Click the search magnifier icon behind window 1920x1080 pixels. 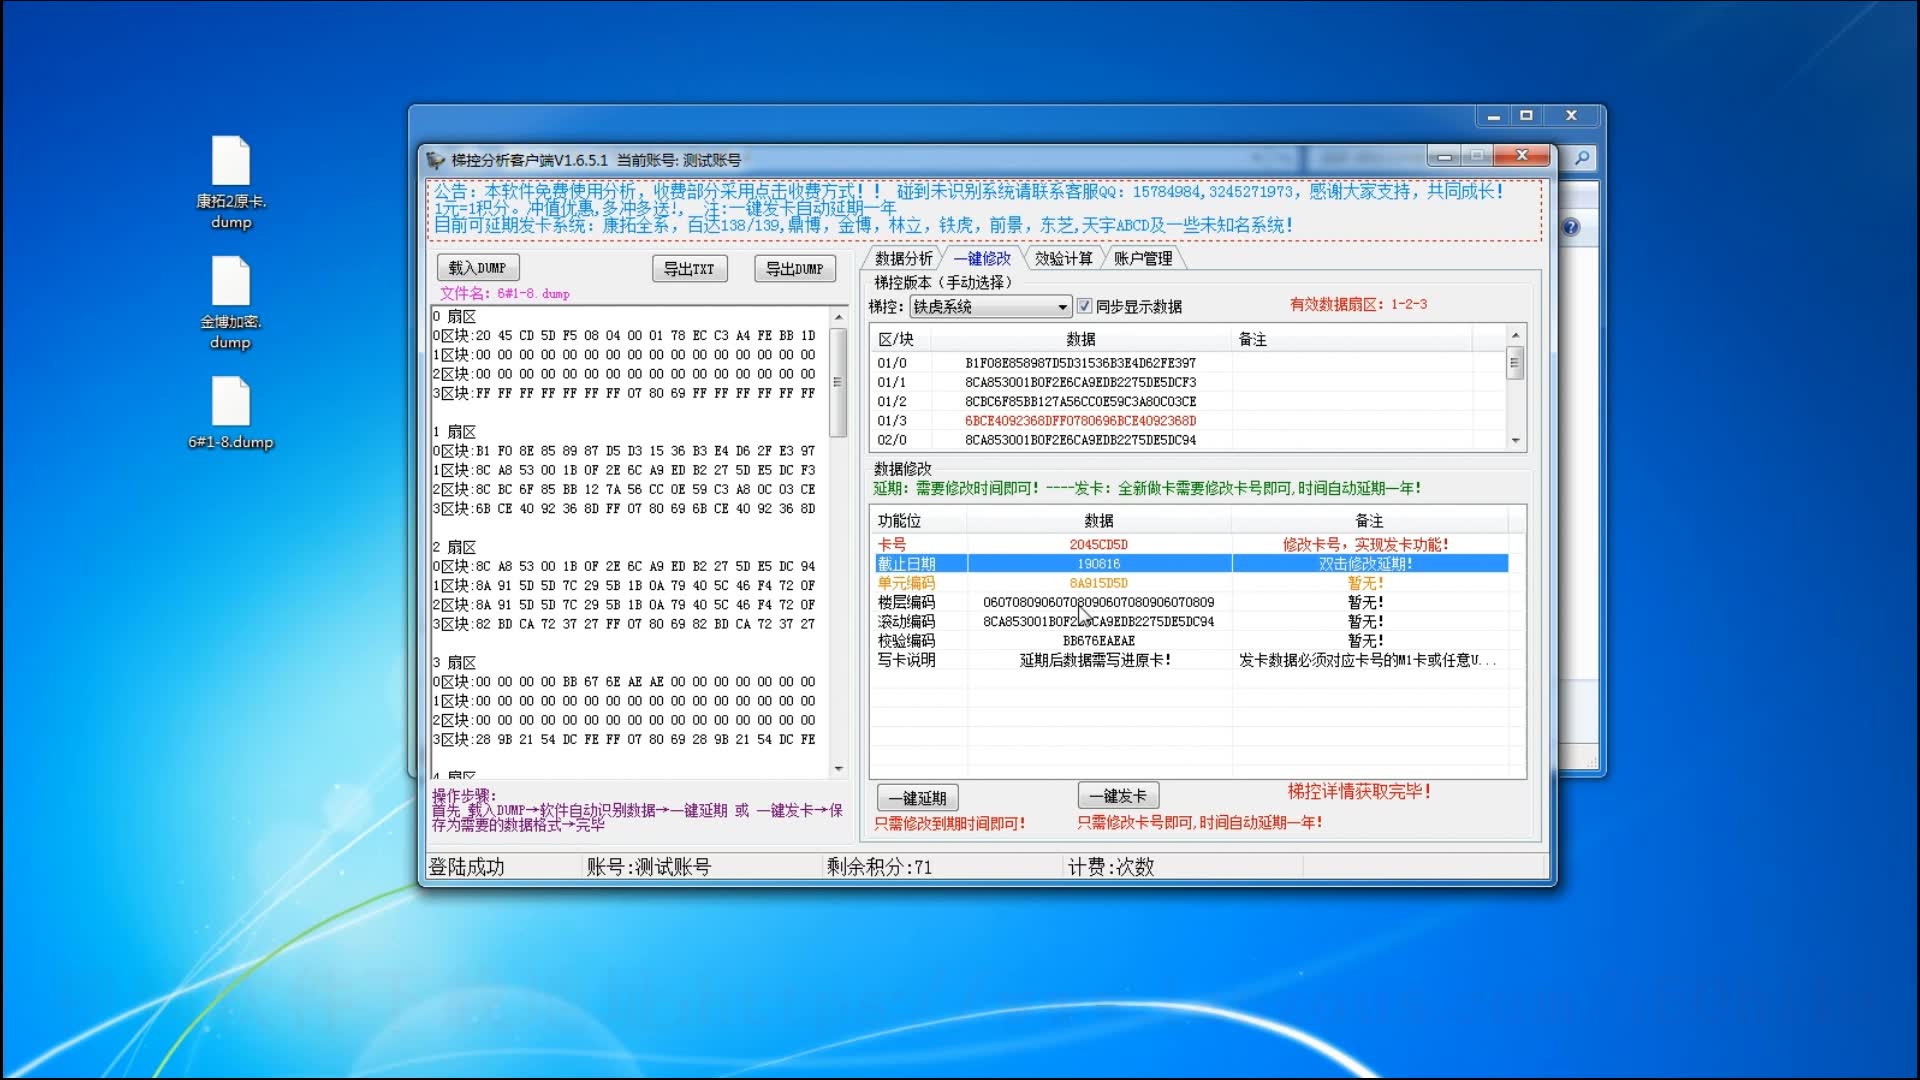[1582, 157]
